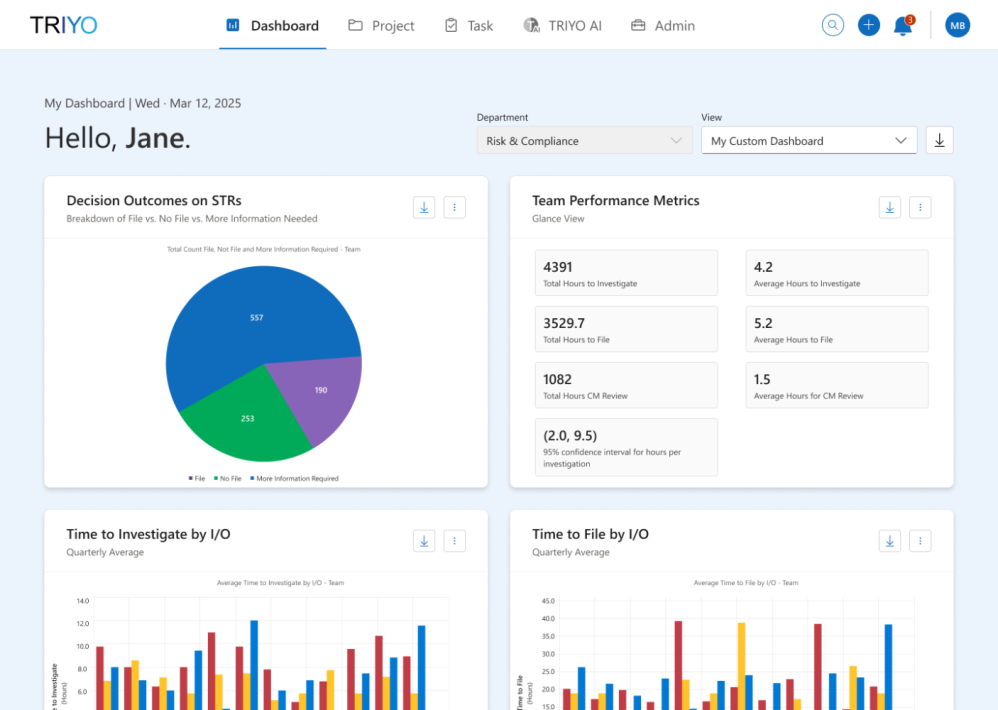Click the blue plus icon in the top bar
This screenshot has width=998, height=710.
(x=868, y=25)
